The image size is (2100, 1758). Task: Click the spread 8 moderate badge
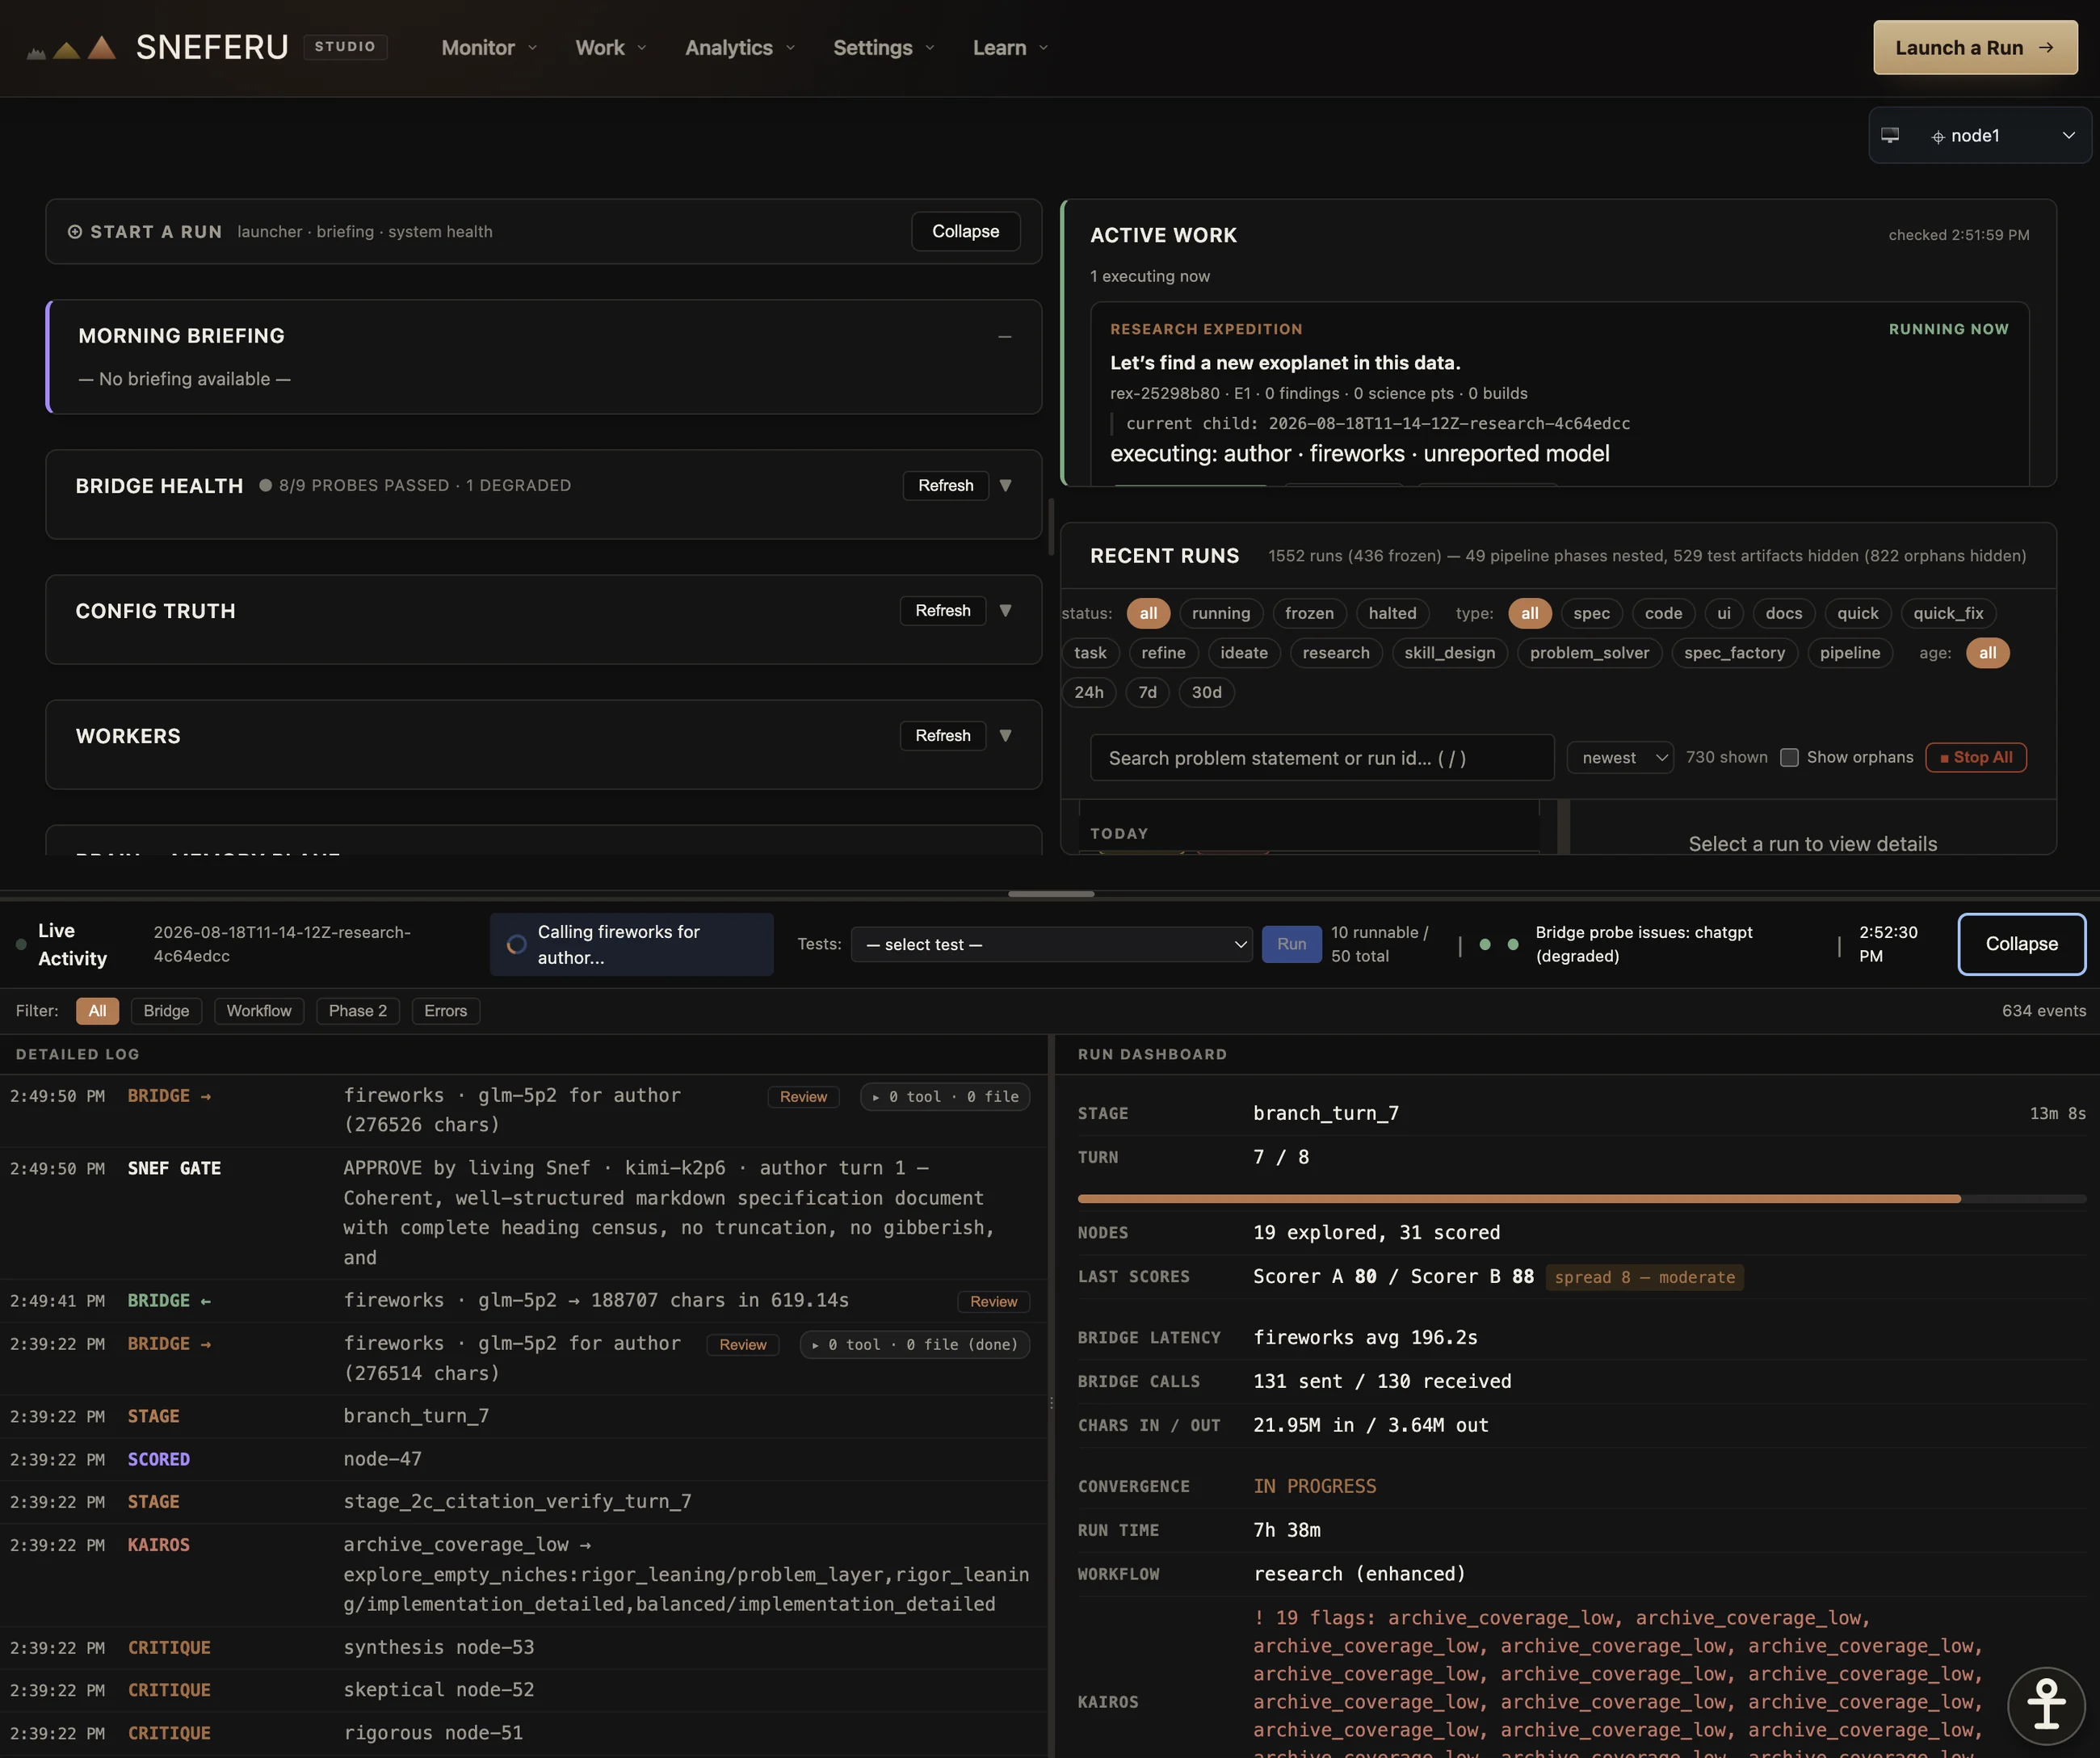[x=1644, y=1277]
